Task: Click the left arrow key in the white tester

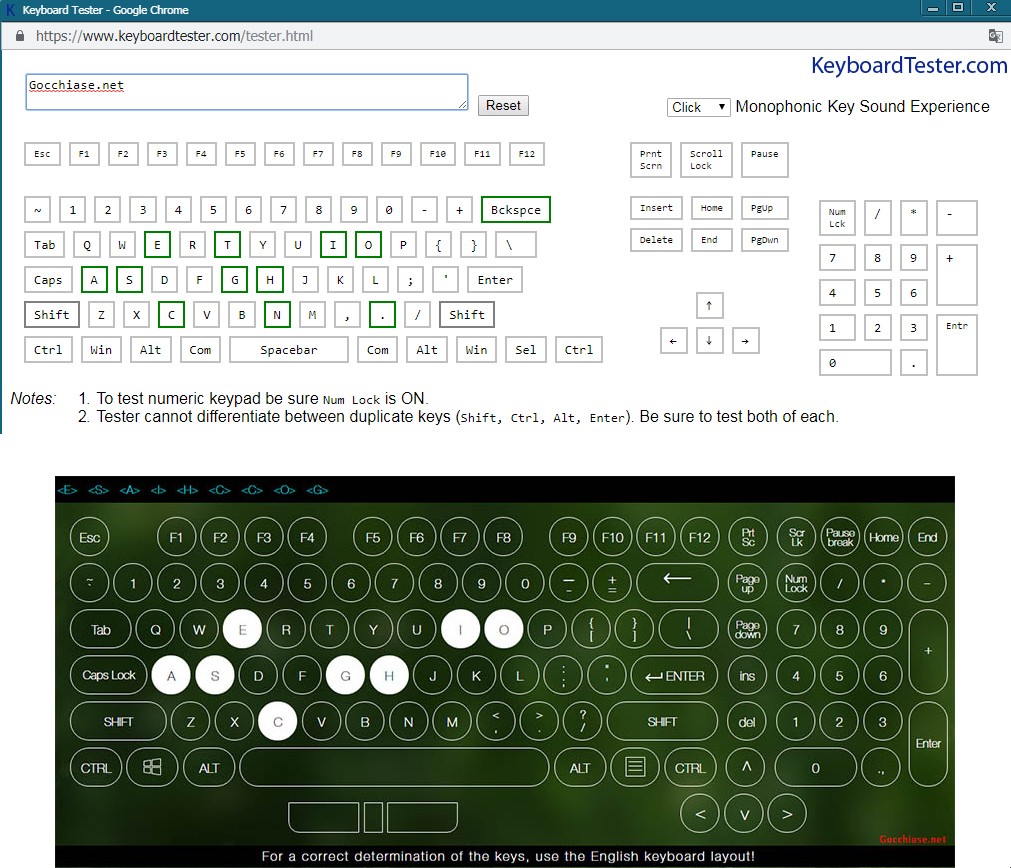Action: coord(673,341)
